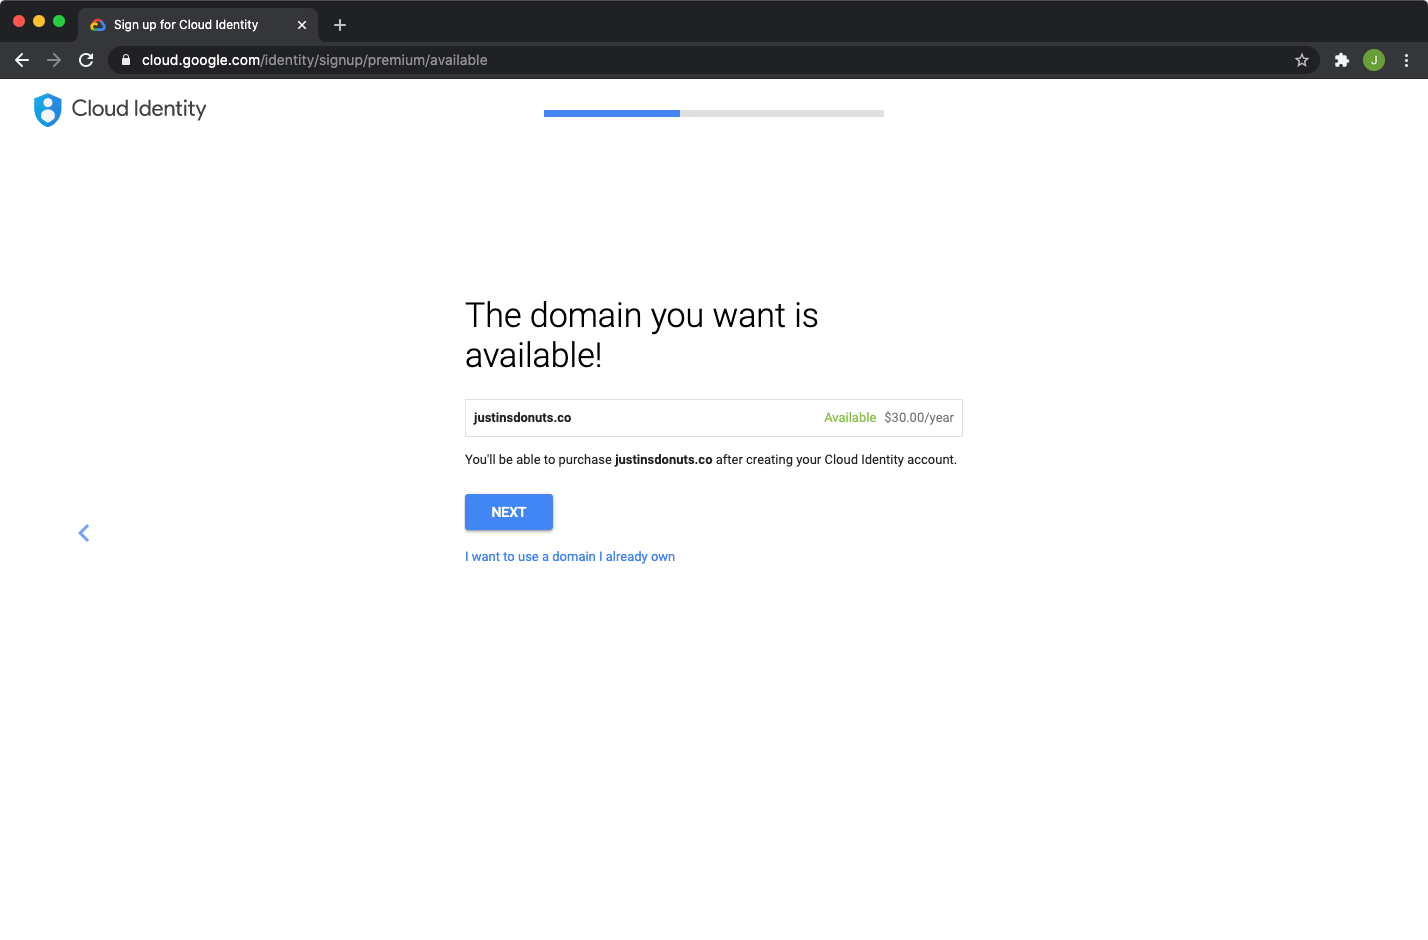This screenshot has width=1428, height=940.
Task: Click the address bar URL
Action: click(x=314, y=60)
